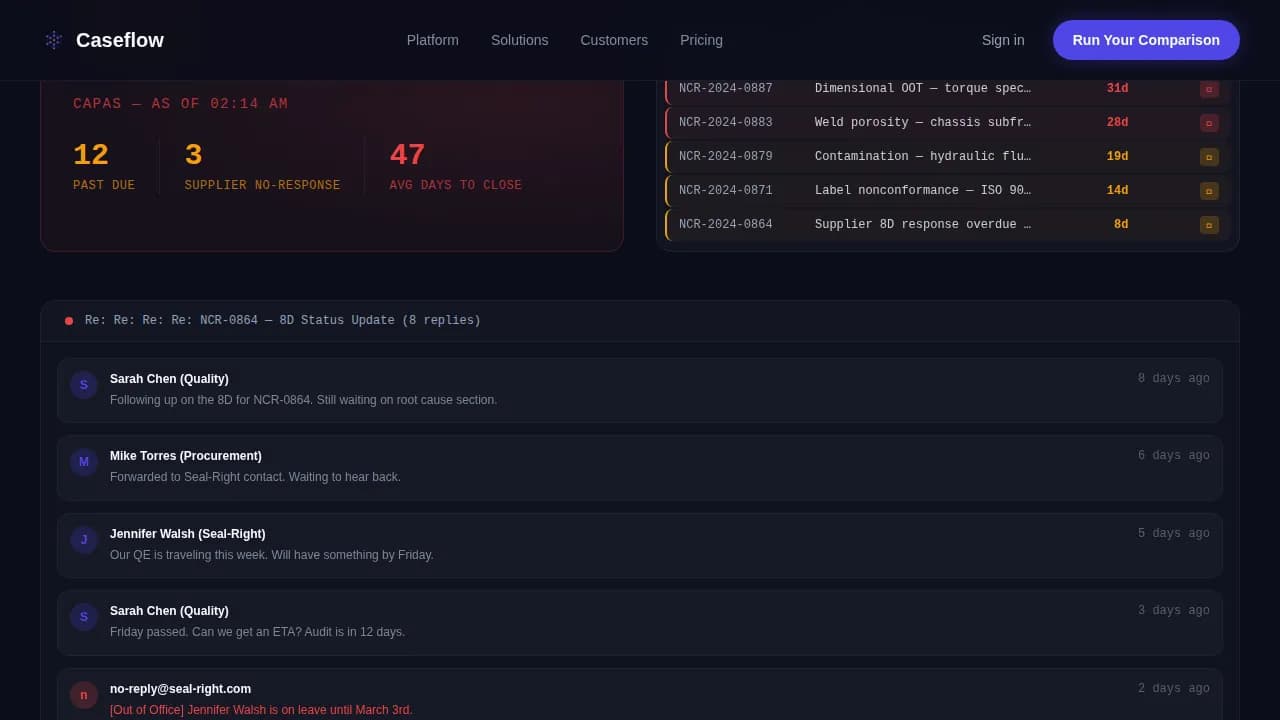1280x720 pixels.
Task: Click the Out of Office notice text
Action: click(x=261, y=710)
